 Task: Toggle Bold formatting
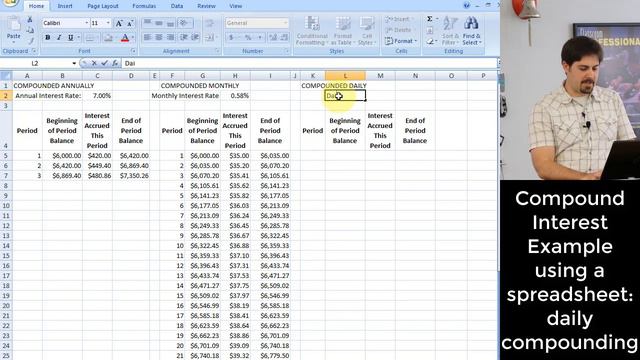[x=47, y=38]
